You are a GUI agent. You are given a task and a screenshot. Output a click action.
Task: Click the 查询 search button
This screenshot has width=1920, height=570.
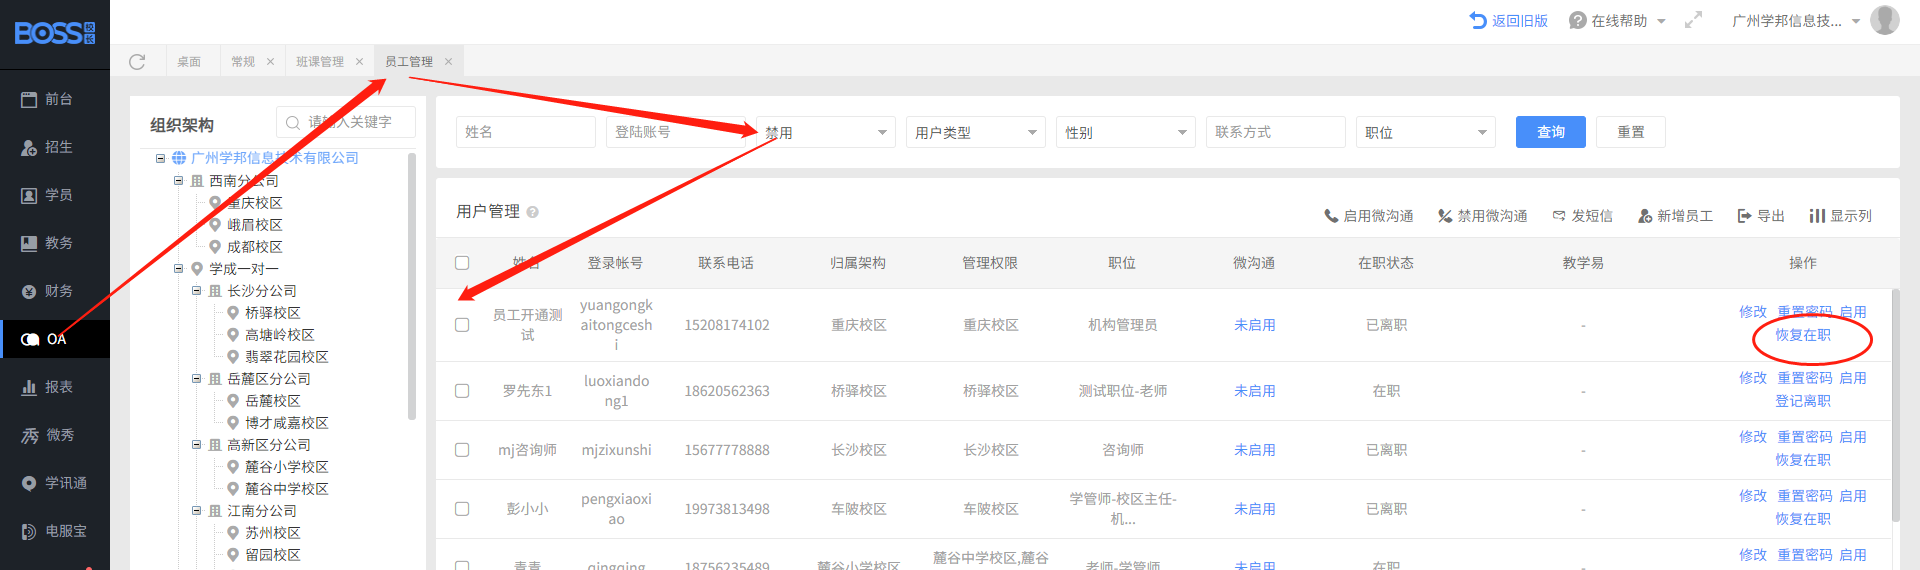tap(1551, 132)
